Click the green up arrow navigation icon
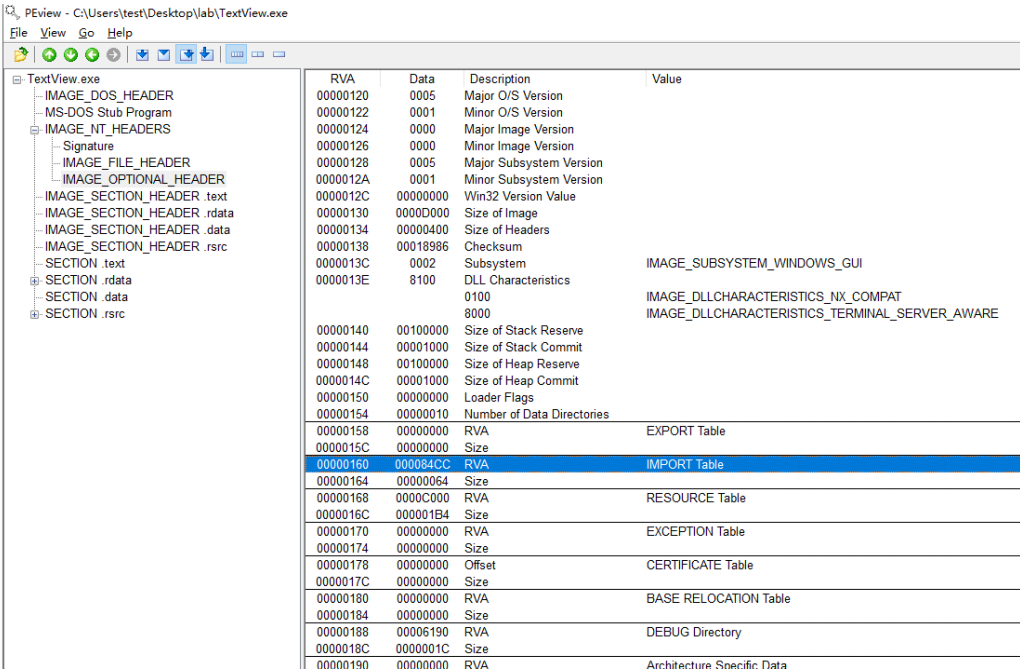The height and width of the screenshot is (672, 1020). click(49, 55)
